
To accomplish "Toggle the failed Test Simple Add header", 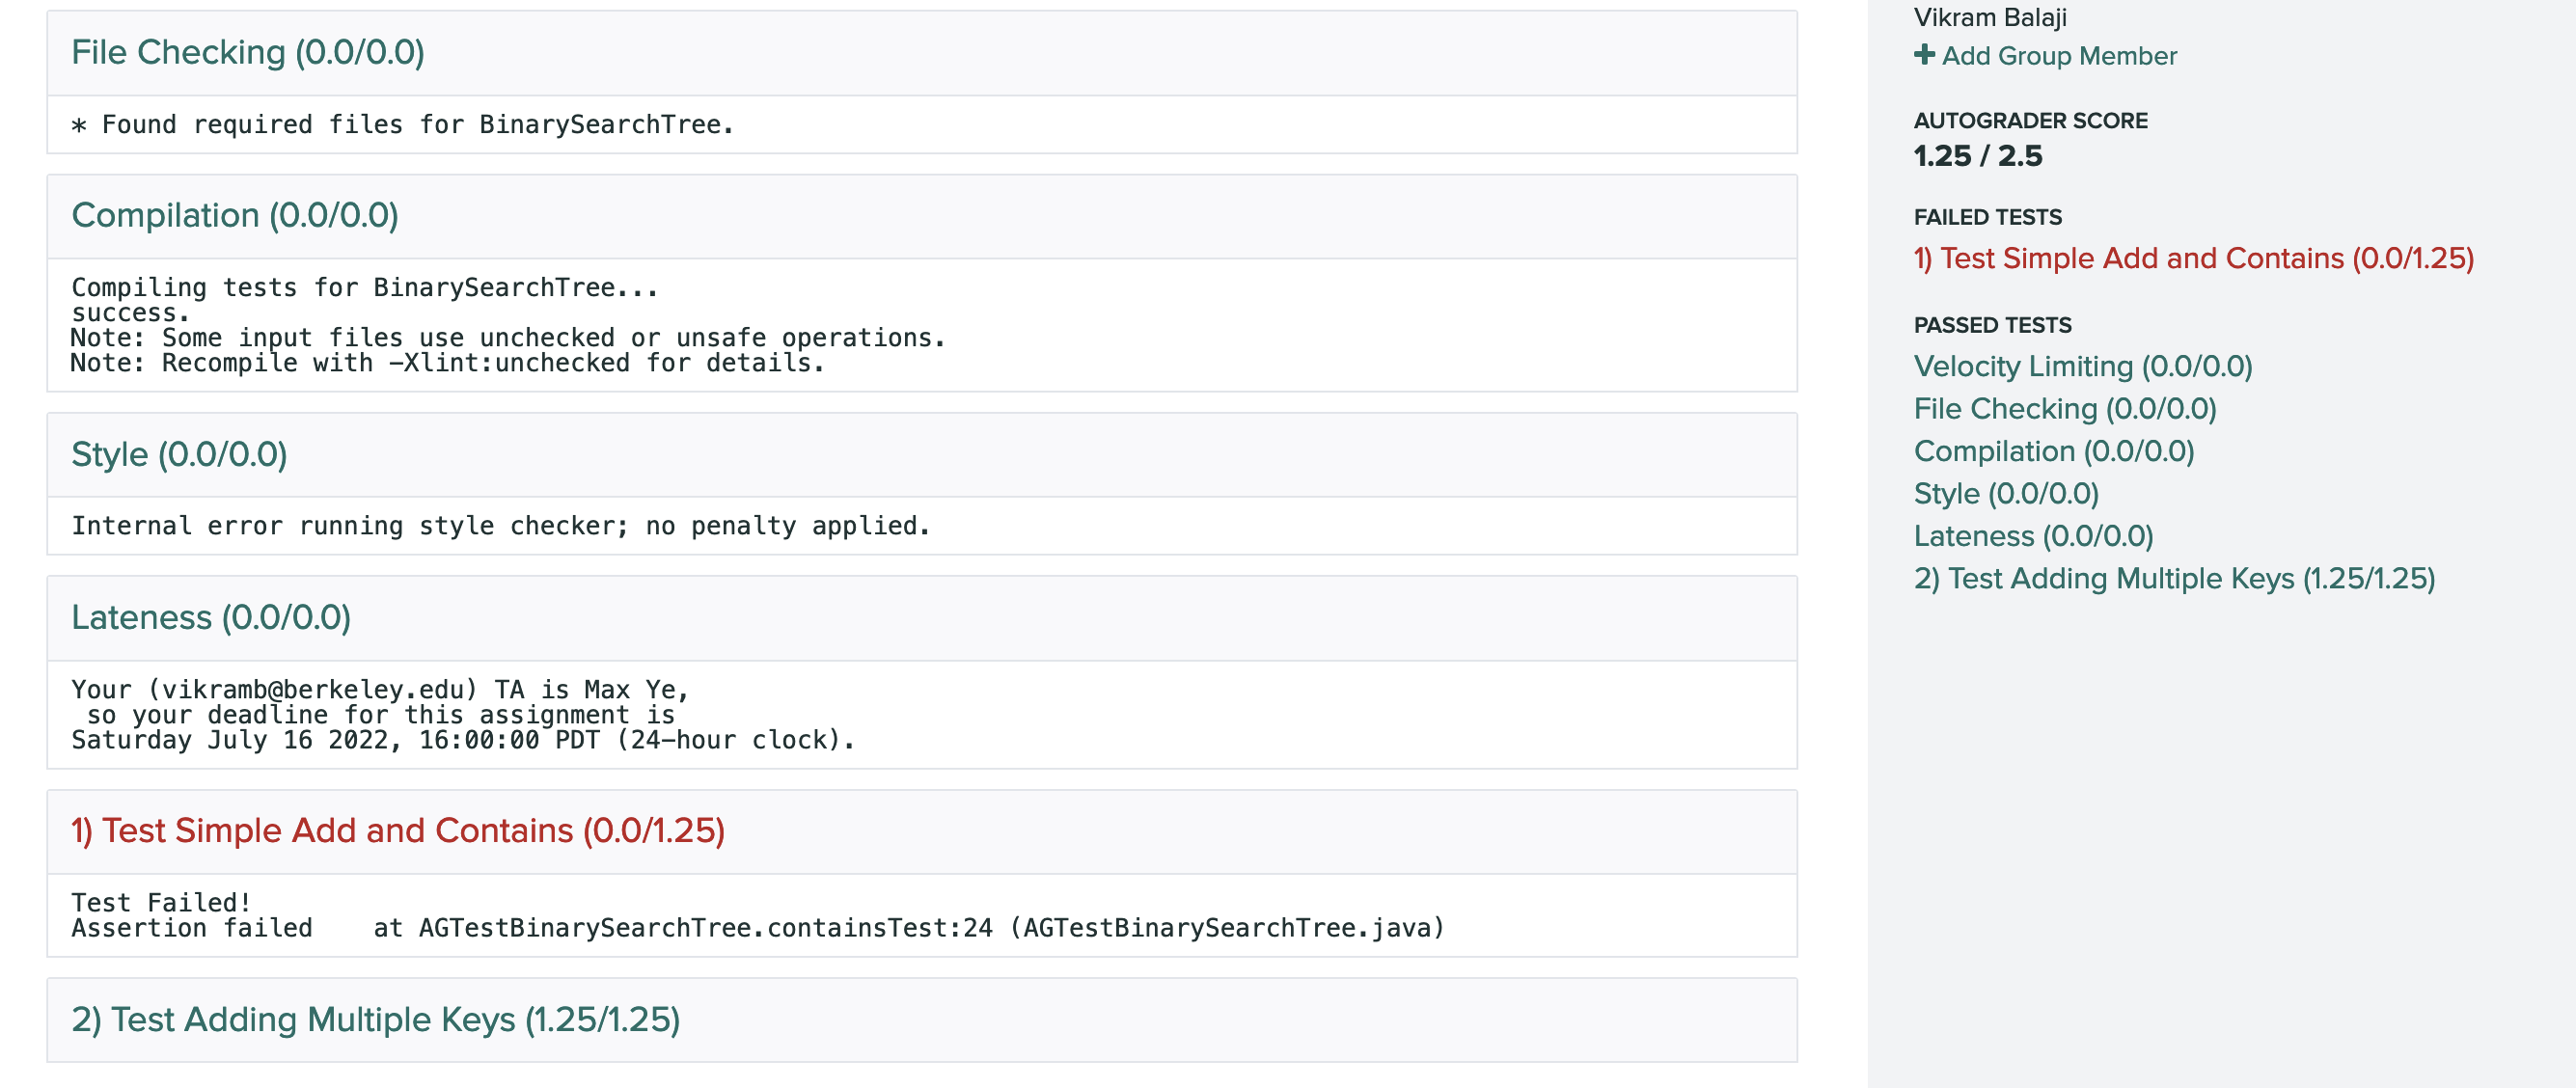I will pyautogui.click(x=397, y=831).
